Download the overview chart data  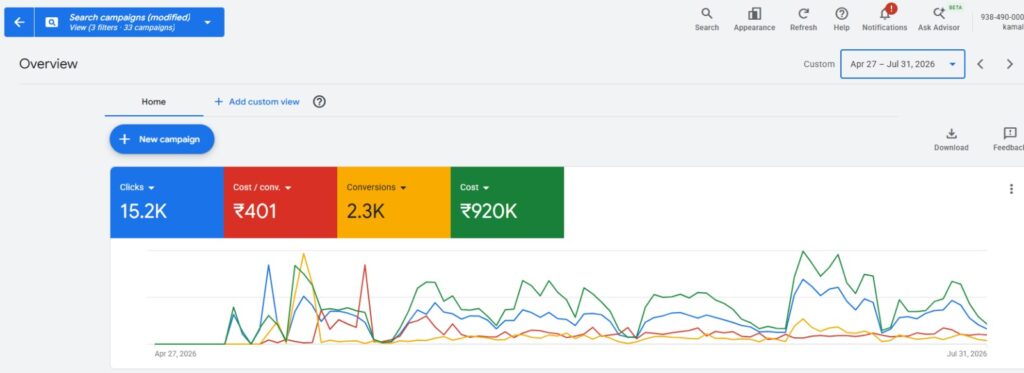pyautogui.click(x=951, y=139)
